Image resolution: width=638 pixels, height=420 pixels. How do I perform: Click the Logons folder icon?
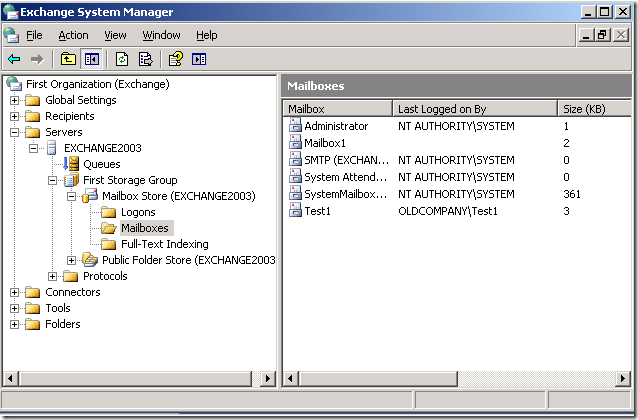click(109, 212)
